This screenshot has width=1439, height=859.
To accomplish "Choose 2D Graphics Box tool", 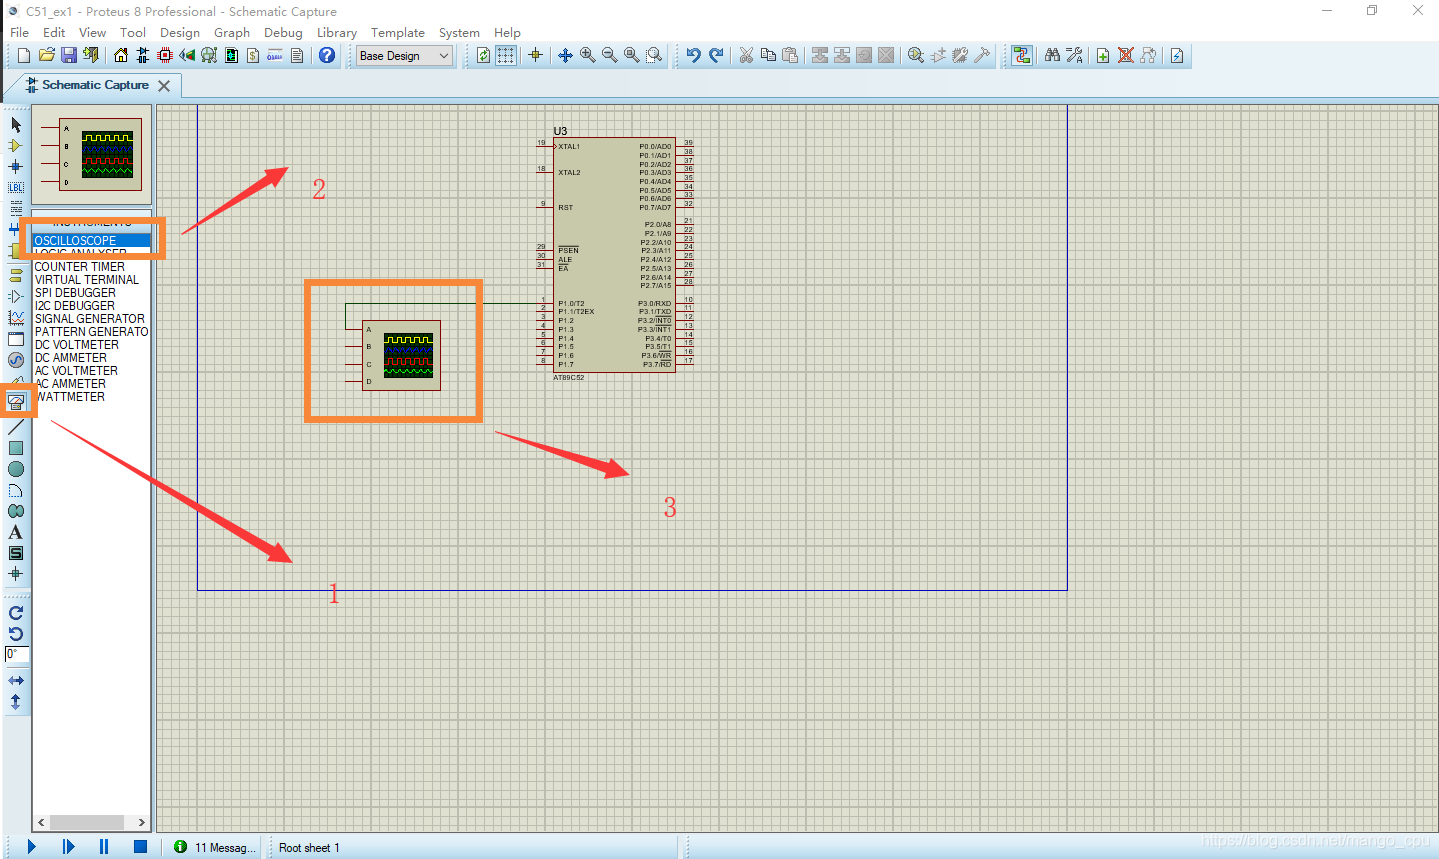I will [x=16, y=448].
